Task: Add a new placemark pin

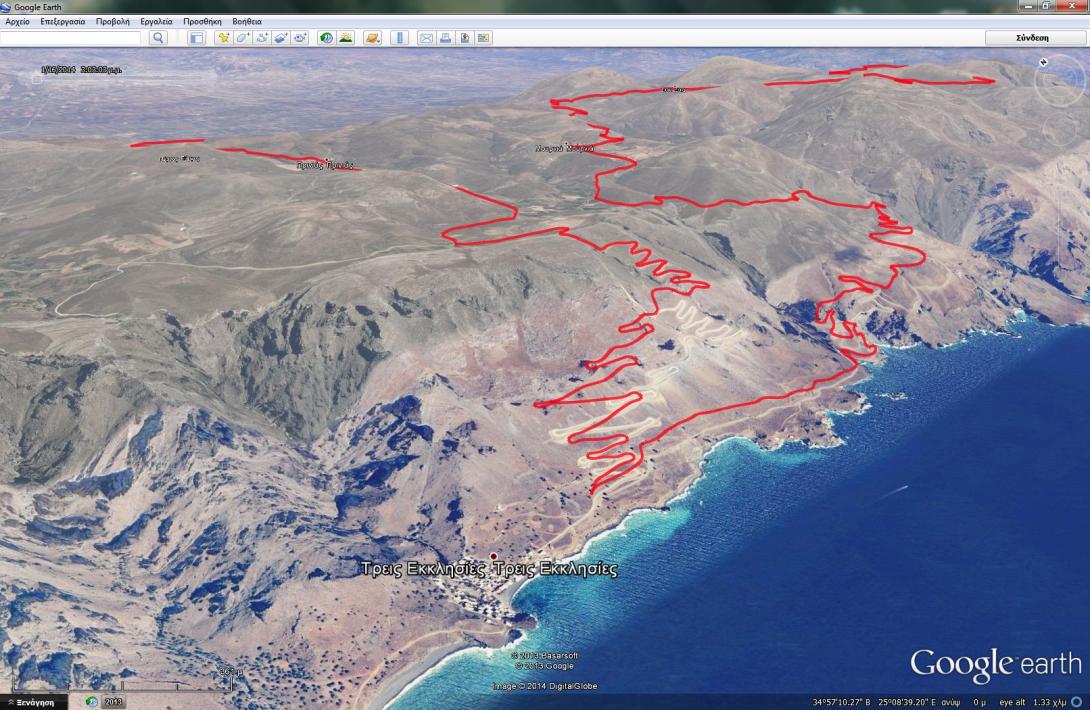Action: 224,38
